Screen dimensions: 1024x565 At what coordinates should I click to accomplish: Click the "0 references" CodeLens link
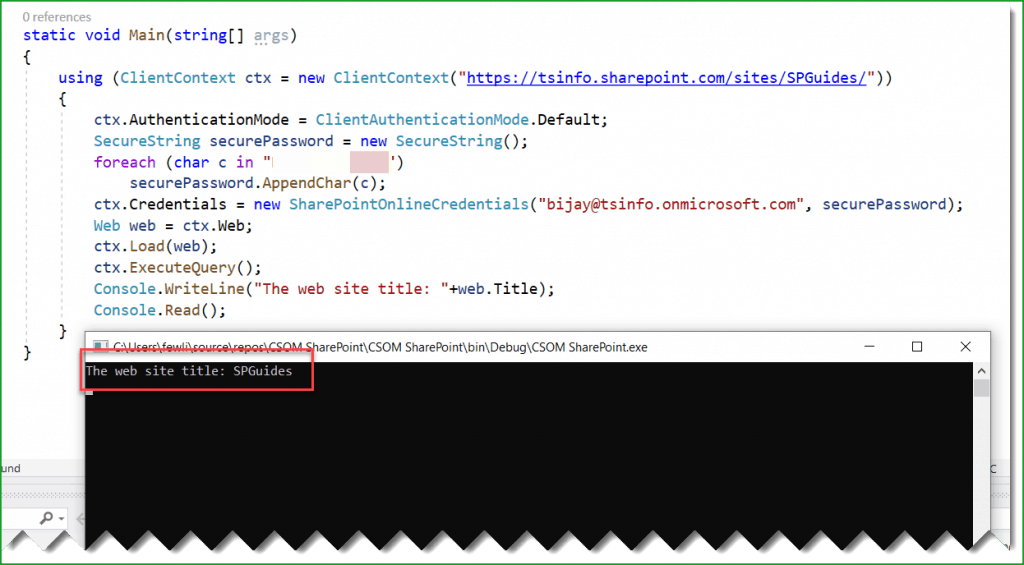(x=57, y=16)
